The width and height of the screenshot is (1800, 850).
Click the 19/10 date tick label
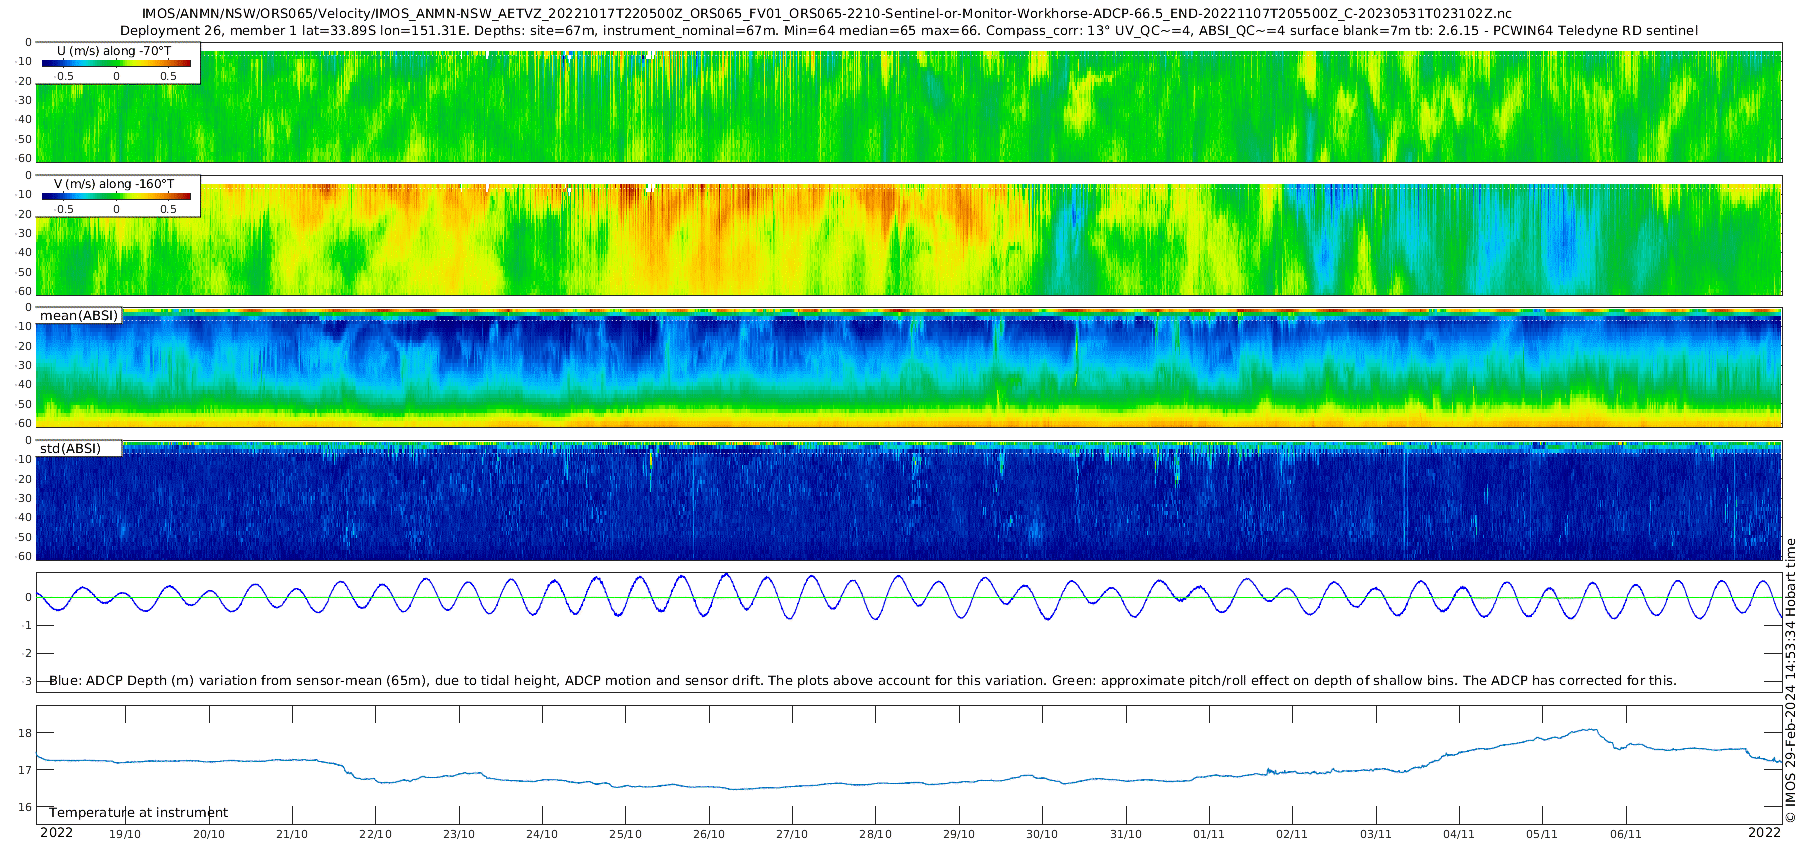click(125, 834)
